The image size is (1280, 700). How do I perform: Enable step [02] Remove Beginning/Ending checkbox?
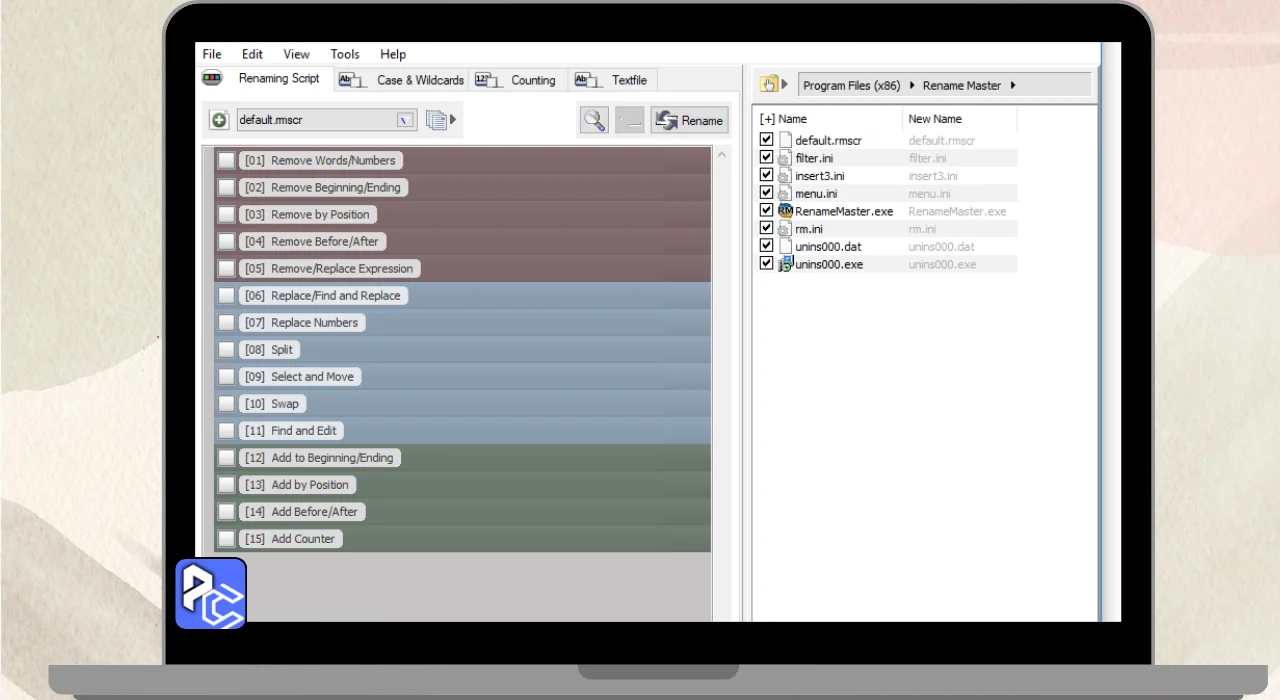tap(227, 188)
